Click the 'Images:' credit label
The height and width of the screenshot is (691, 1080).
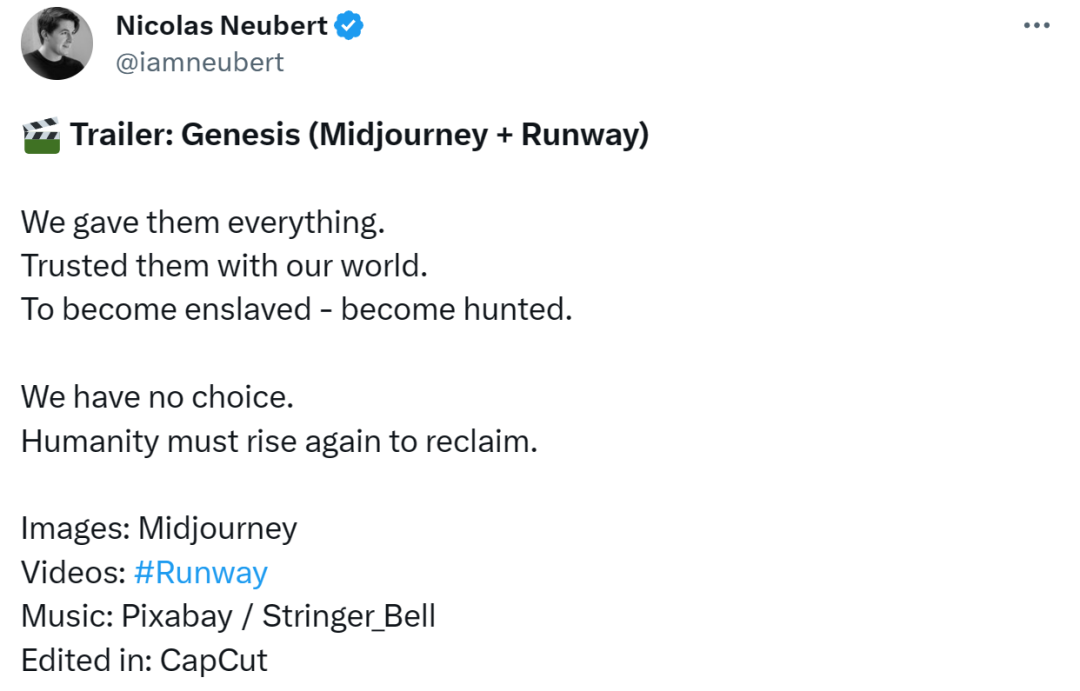click(x=76, y=529)
